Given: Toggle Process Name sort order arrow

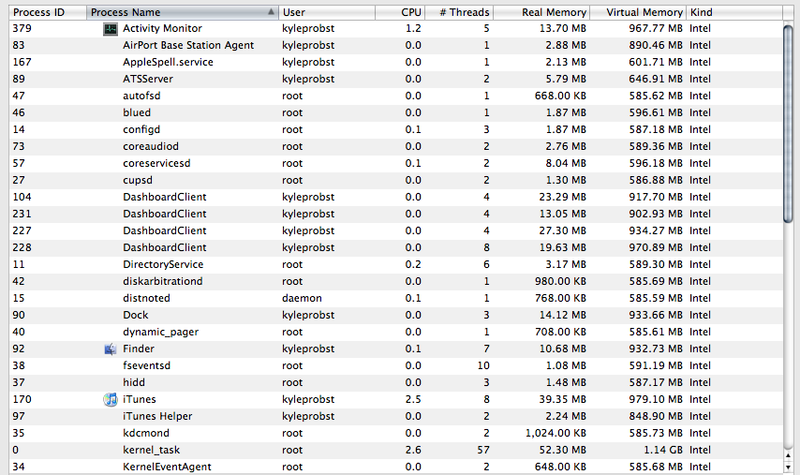Looking at the screenshot, I should pyautogui.click(x=271, y=12).
